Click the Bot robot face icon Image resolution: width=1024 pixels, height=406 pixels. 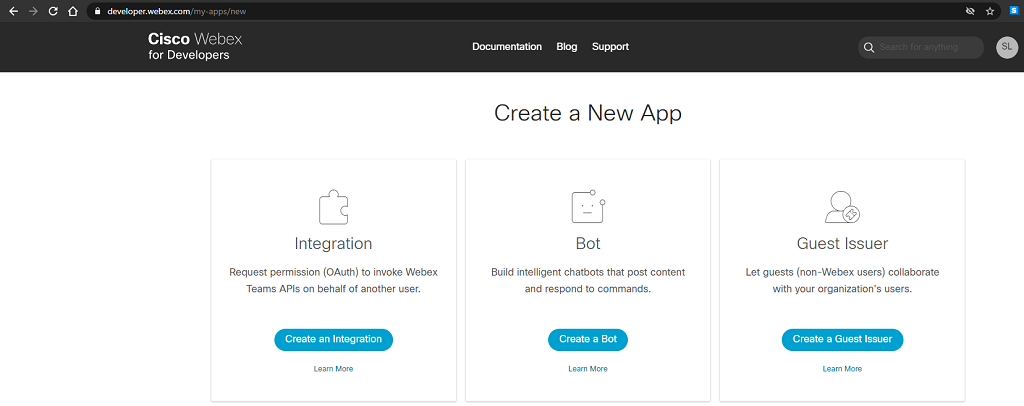click(588, 207)
